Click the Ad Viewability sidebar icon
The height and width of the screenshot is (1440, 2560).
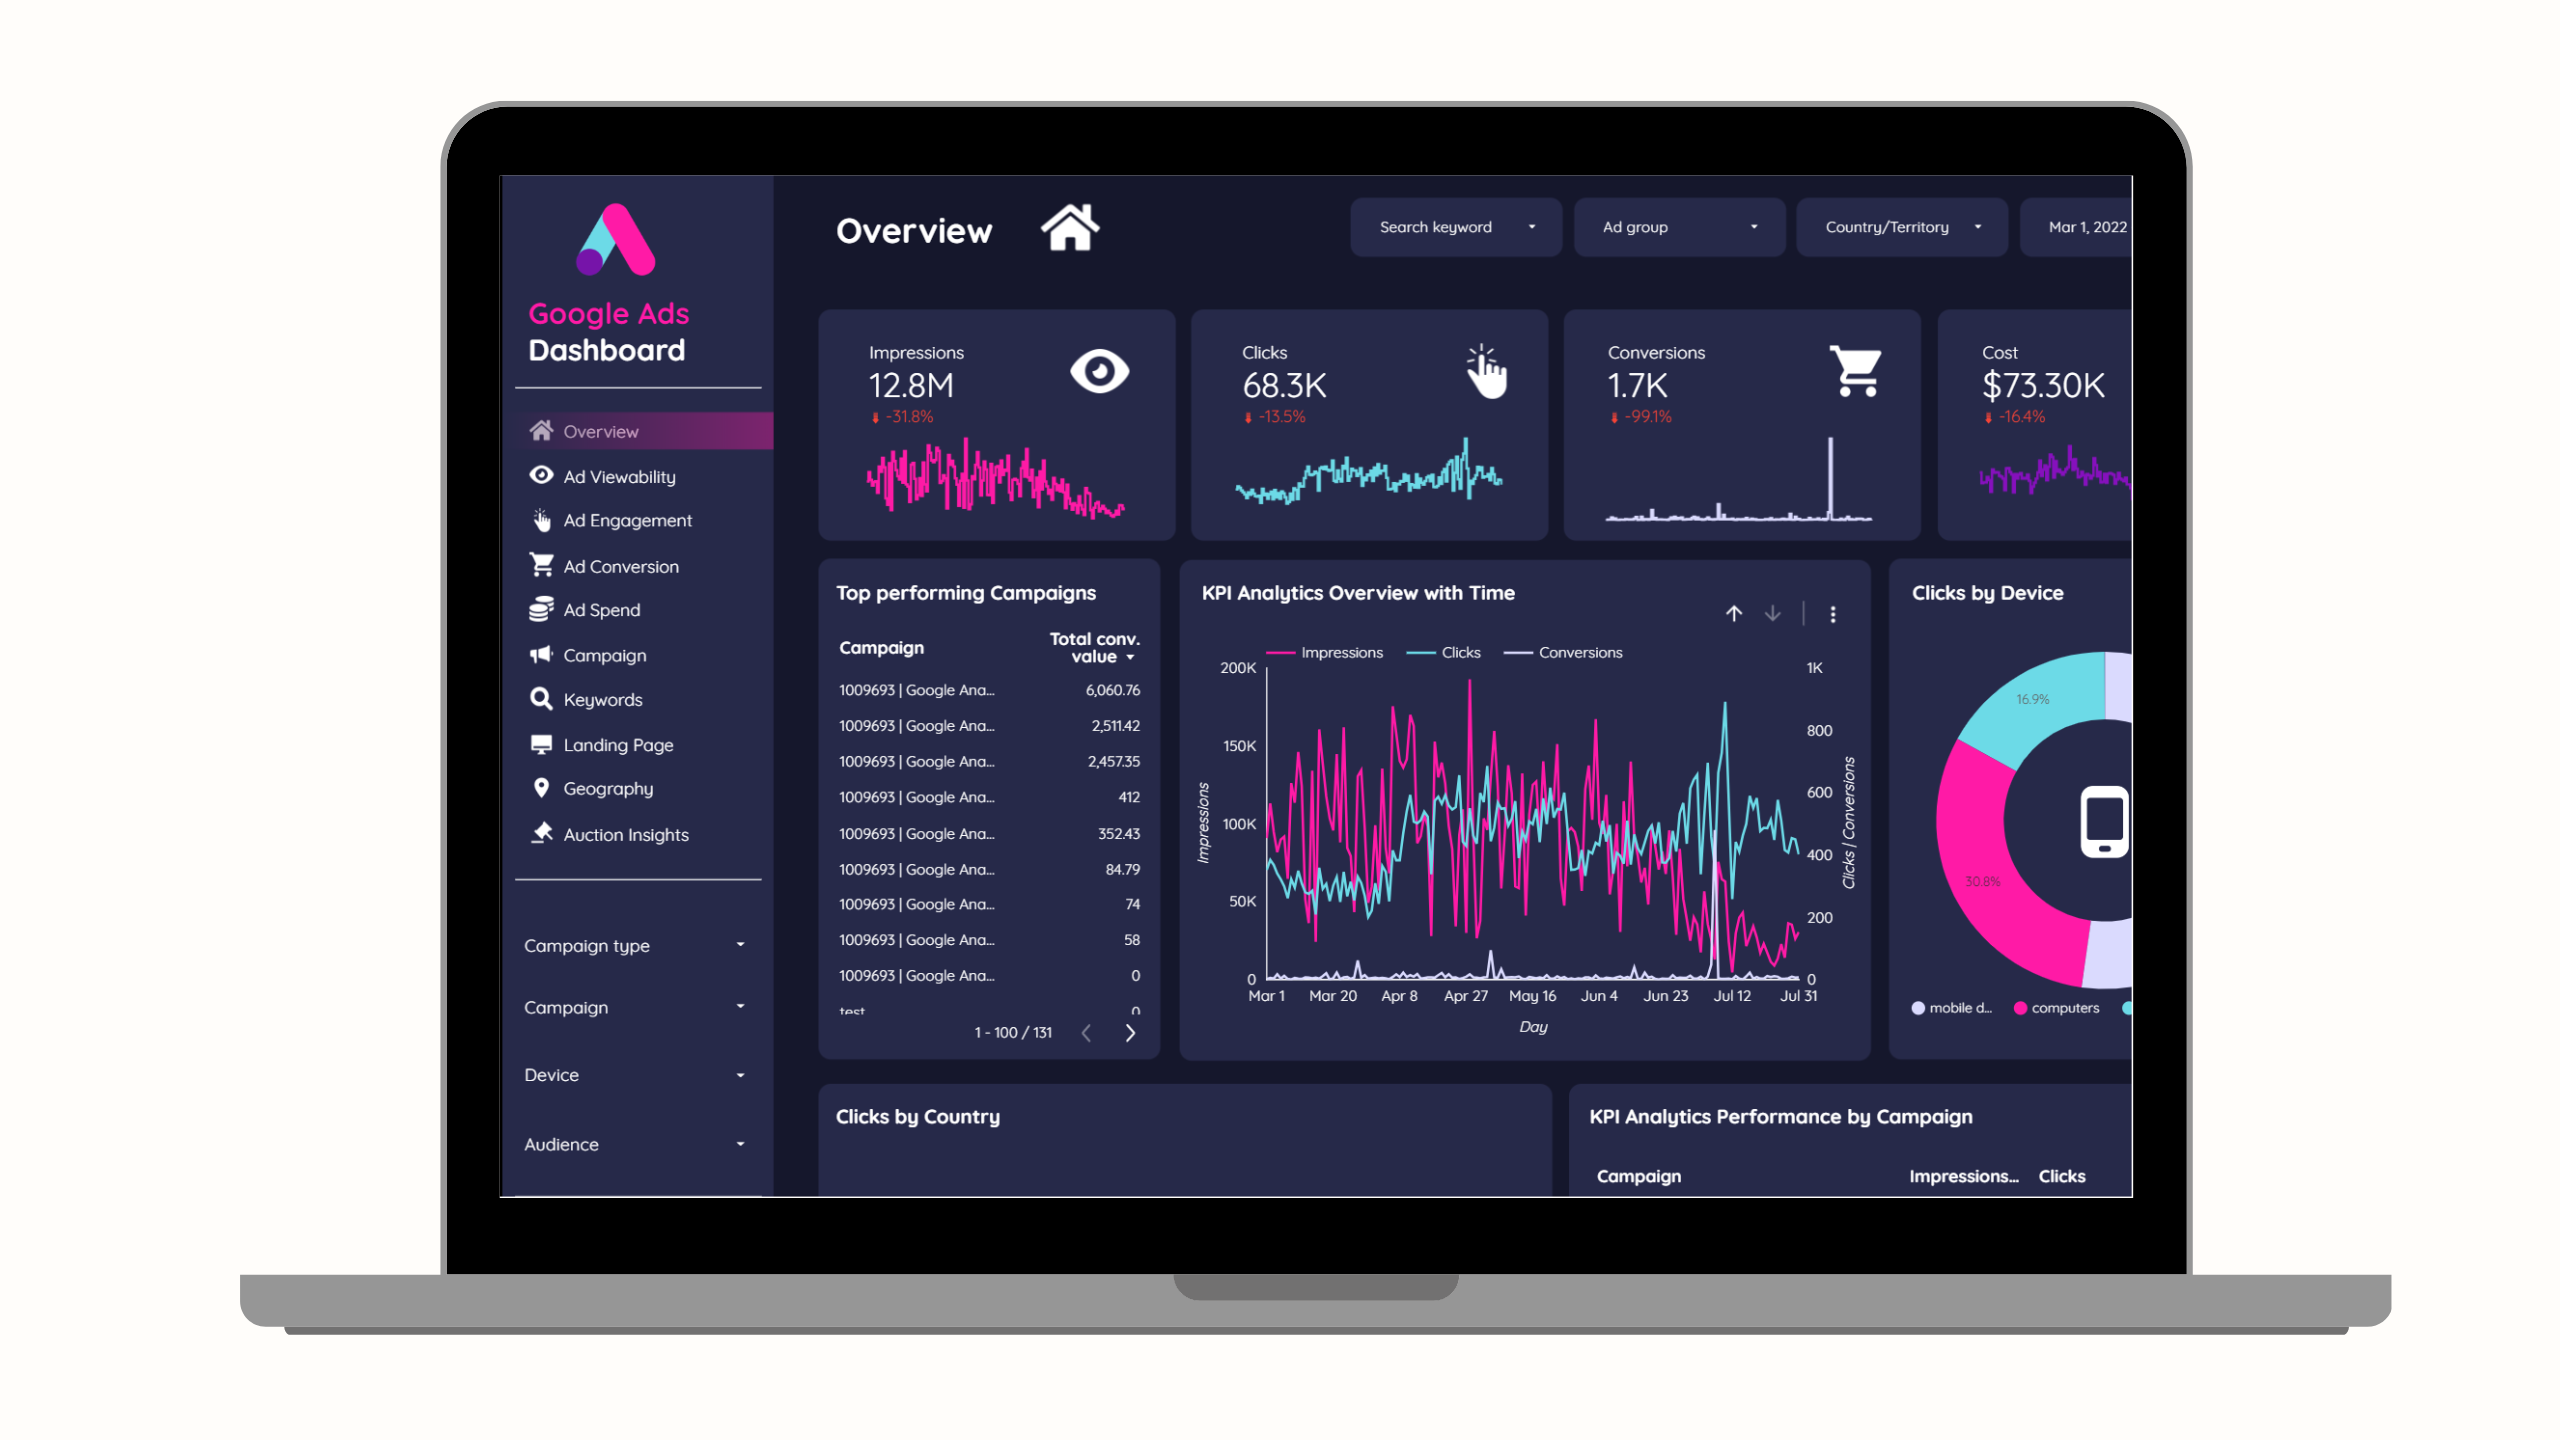(x=540, y=475)
